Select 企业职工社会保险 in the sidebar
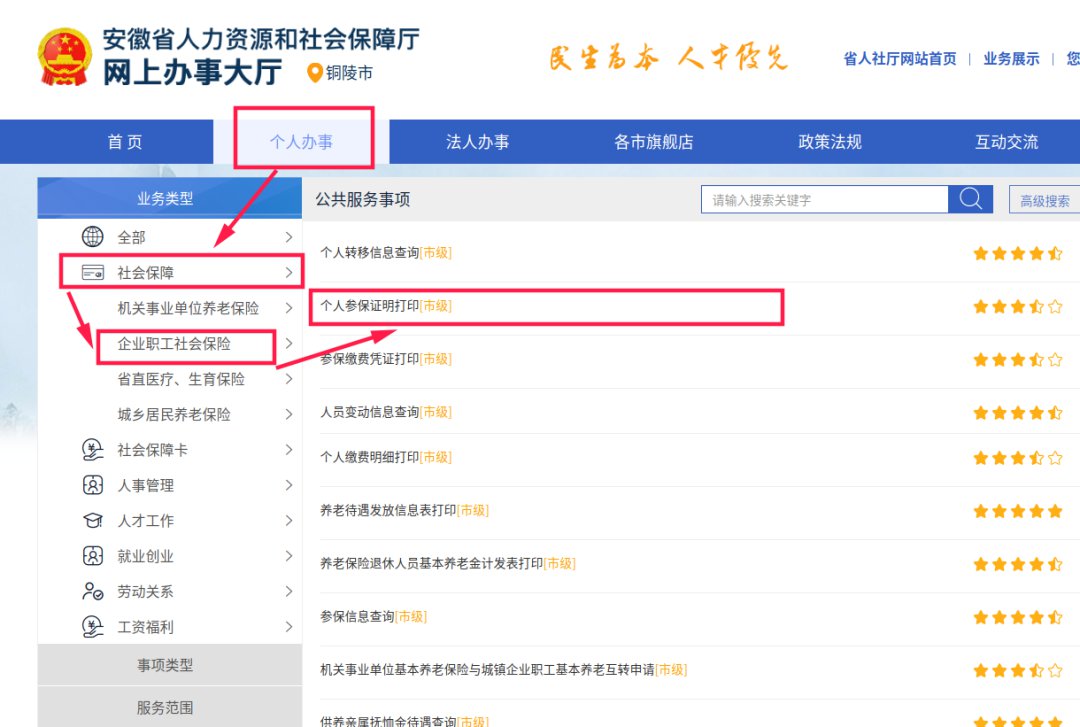Viewport: 1080px width, 727px height. [x=174, y=344]
